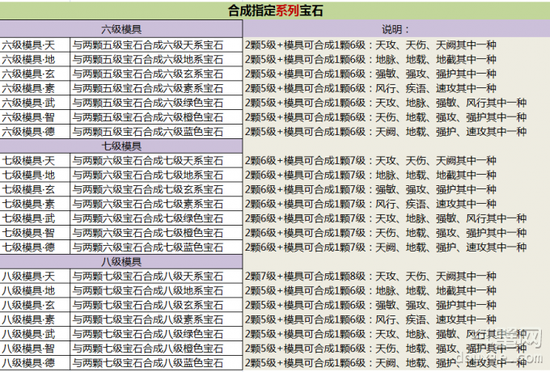Pick cell 八级模具·地

pos(35,291)
